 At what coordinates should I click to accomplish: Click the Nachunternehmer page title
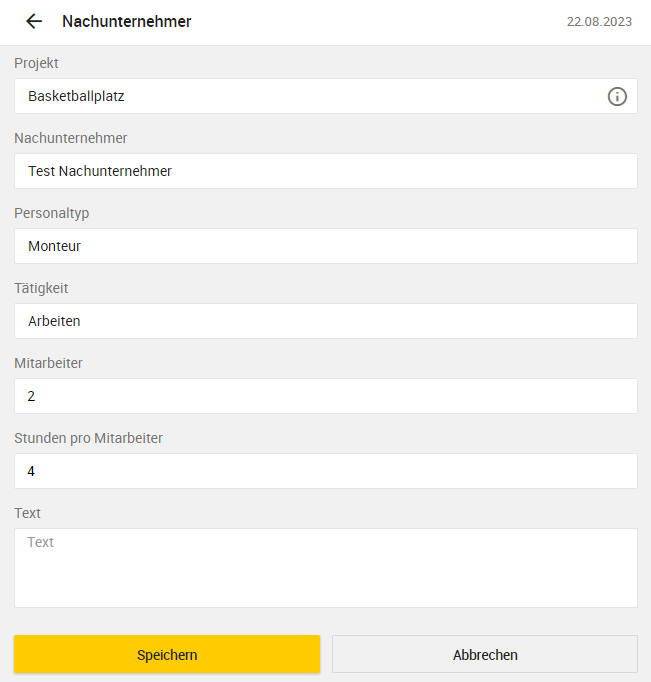(x=127, y=21)
